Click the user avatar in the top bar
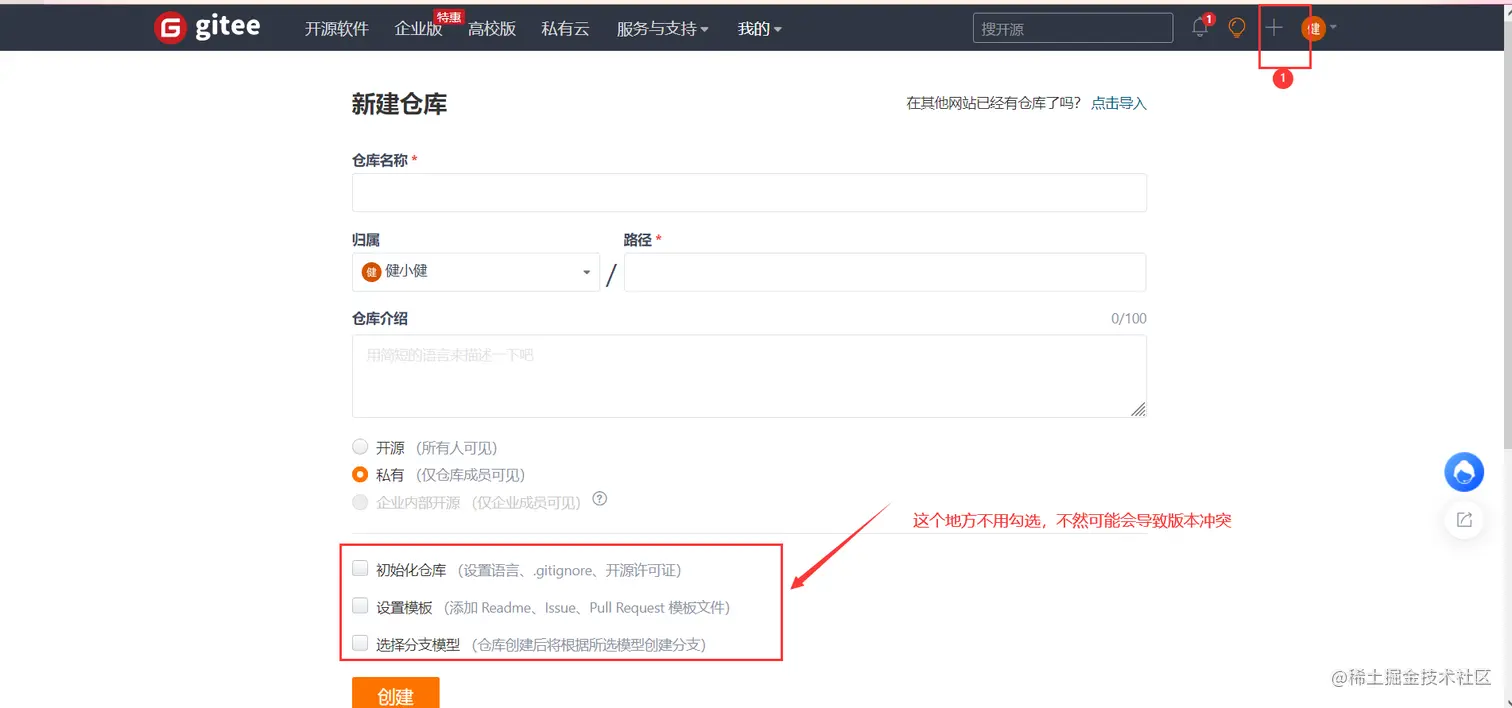Screen dimensions: 1512x708 click(x=1313, y=28)
